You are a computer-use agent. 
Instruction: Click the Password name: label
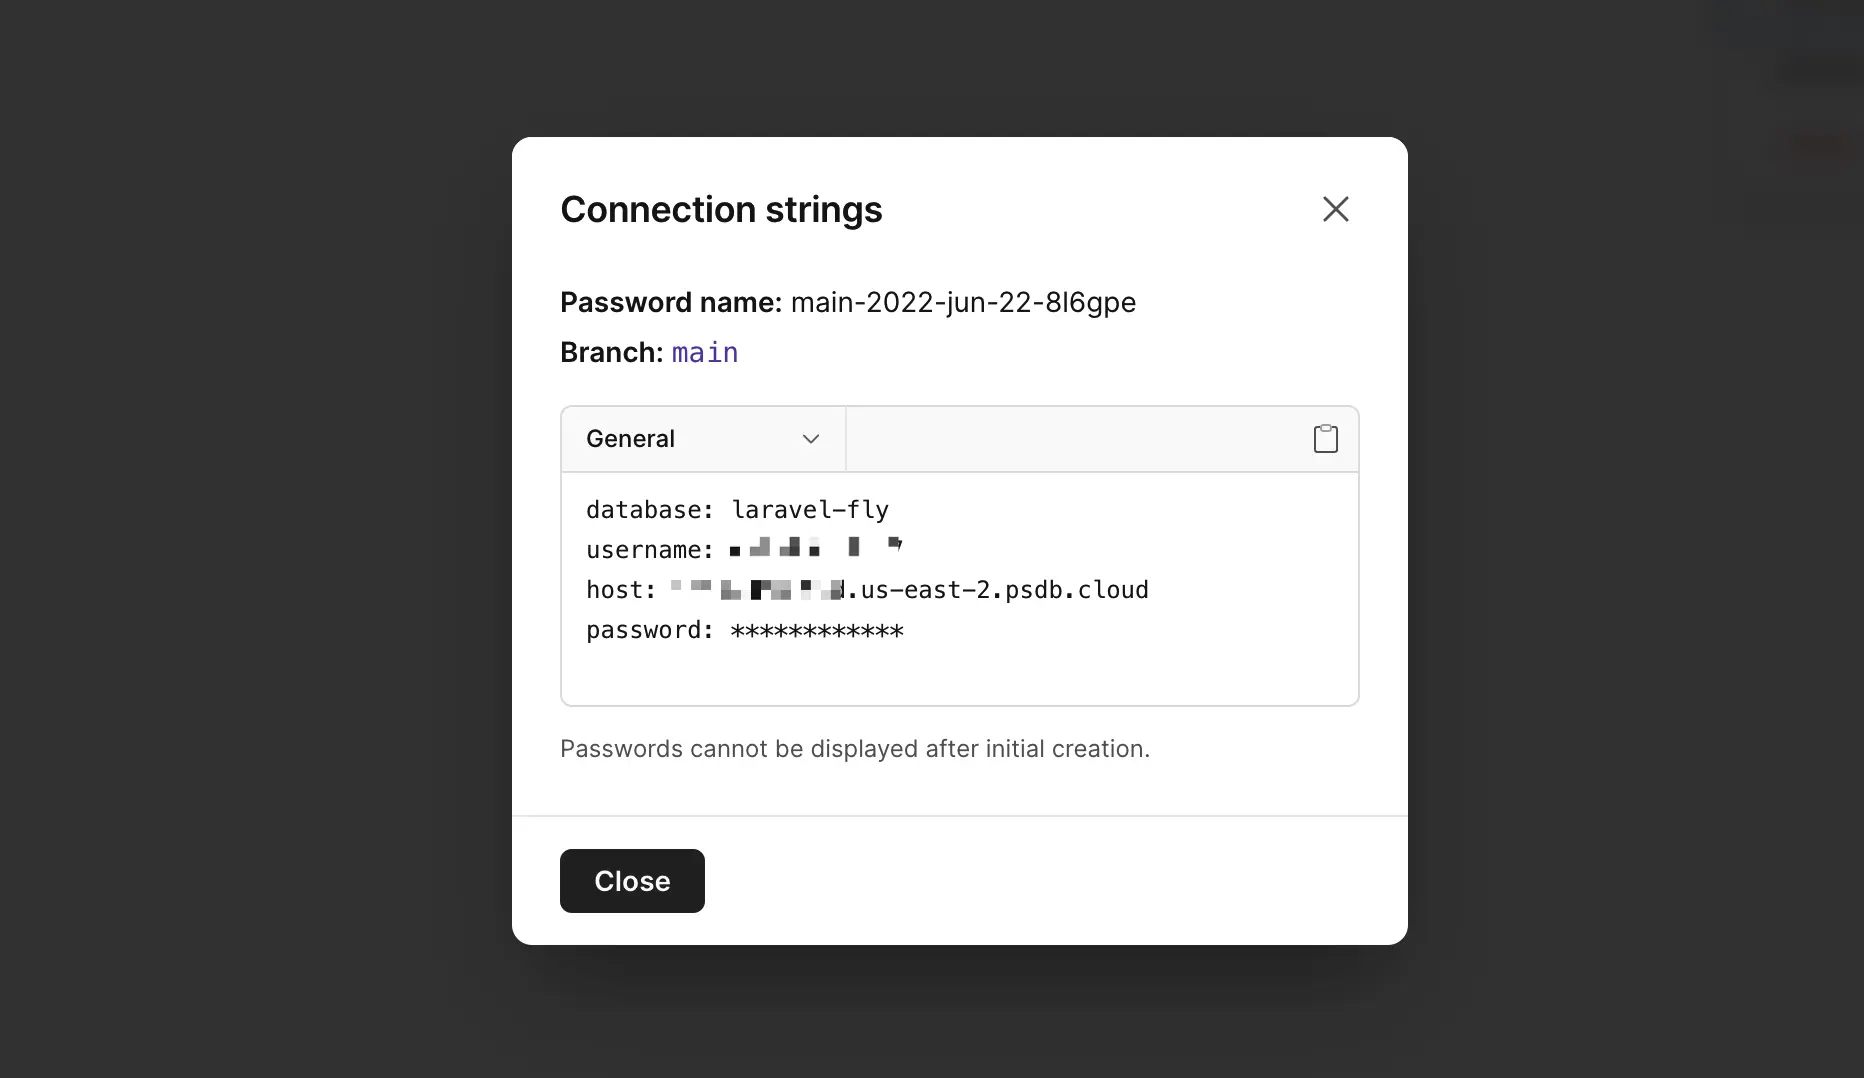pos(671,303)
